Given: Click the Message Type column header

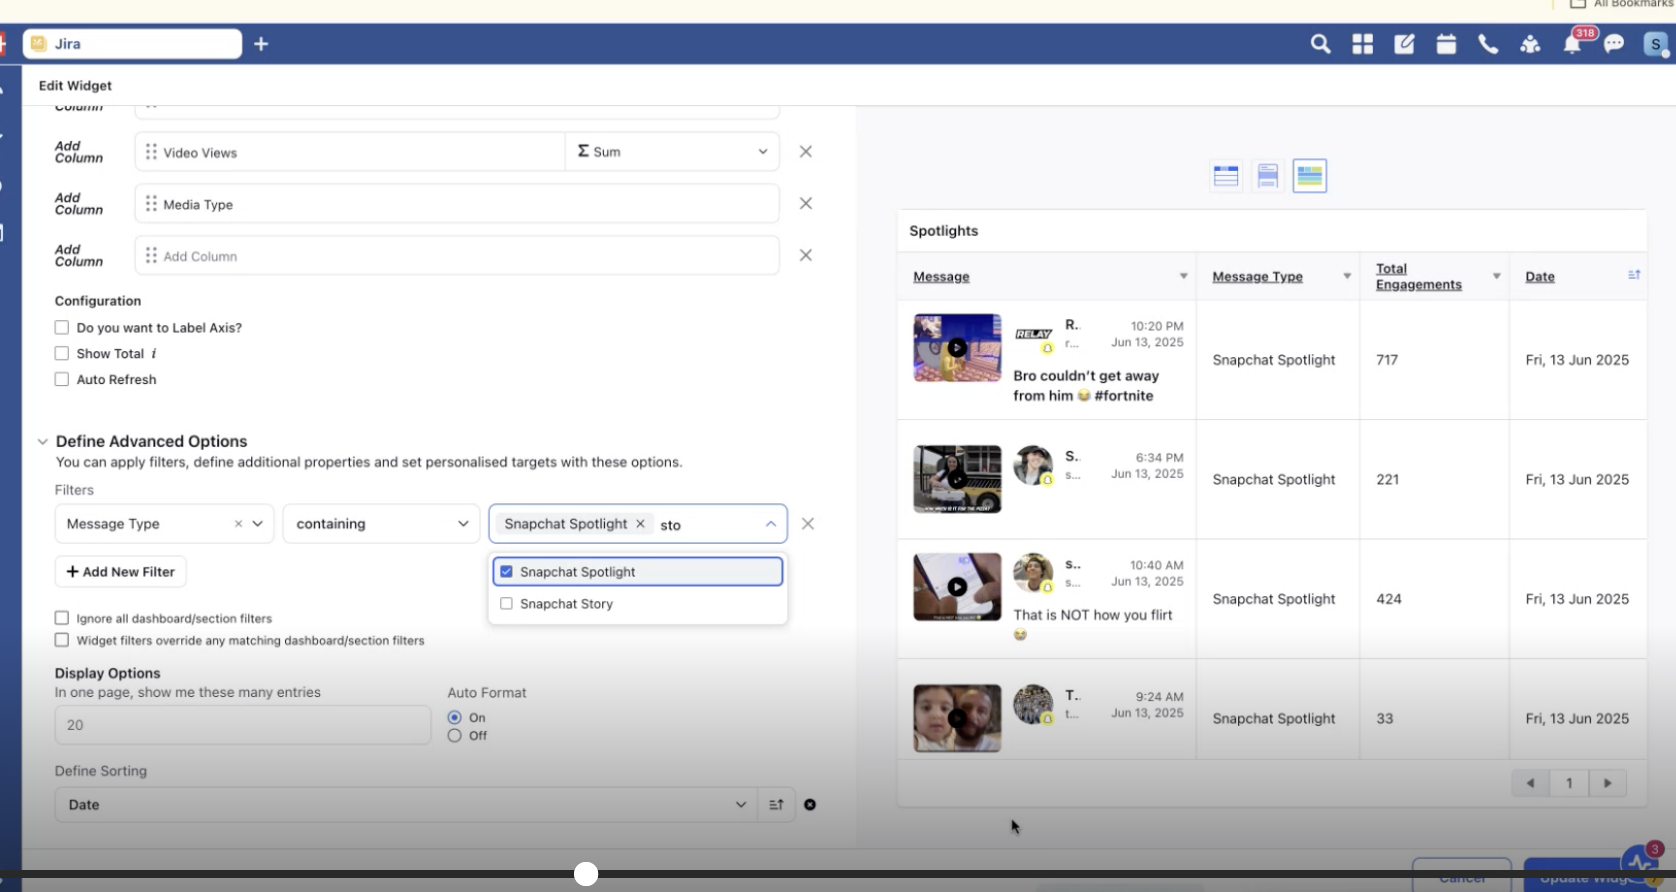Looking at the screenshot, I should [x=1257, y=277].
